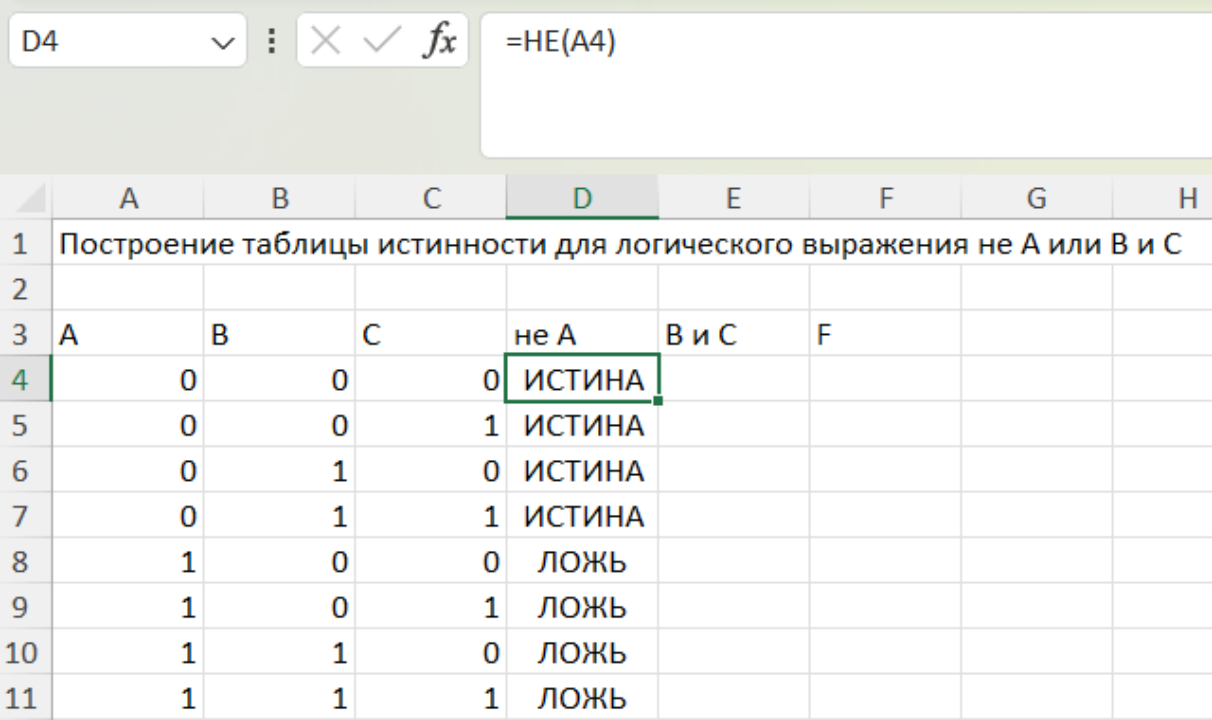This screenshot has width=1212, height=720.
Task: Select row 3 header
Action: [x=25, y=334]
